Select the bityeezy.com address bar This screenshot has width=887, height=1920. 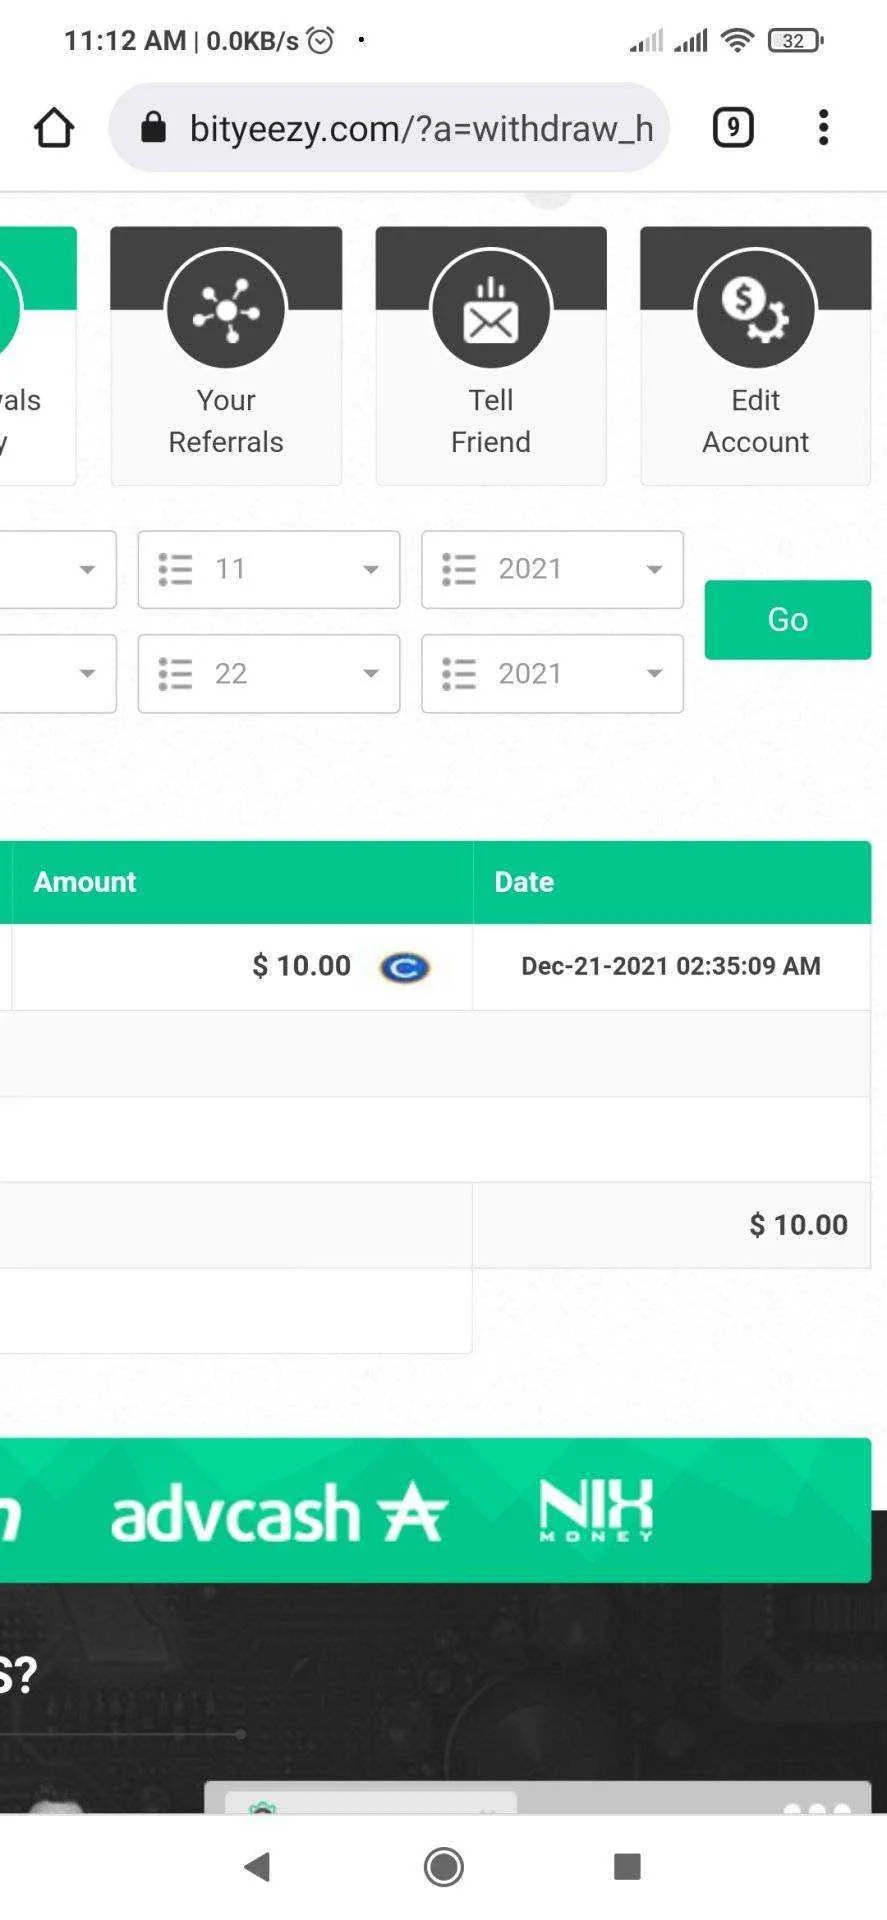click(x=389, y=128)
